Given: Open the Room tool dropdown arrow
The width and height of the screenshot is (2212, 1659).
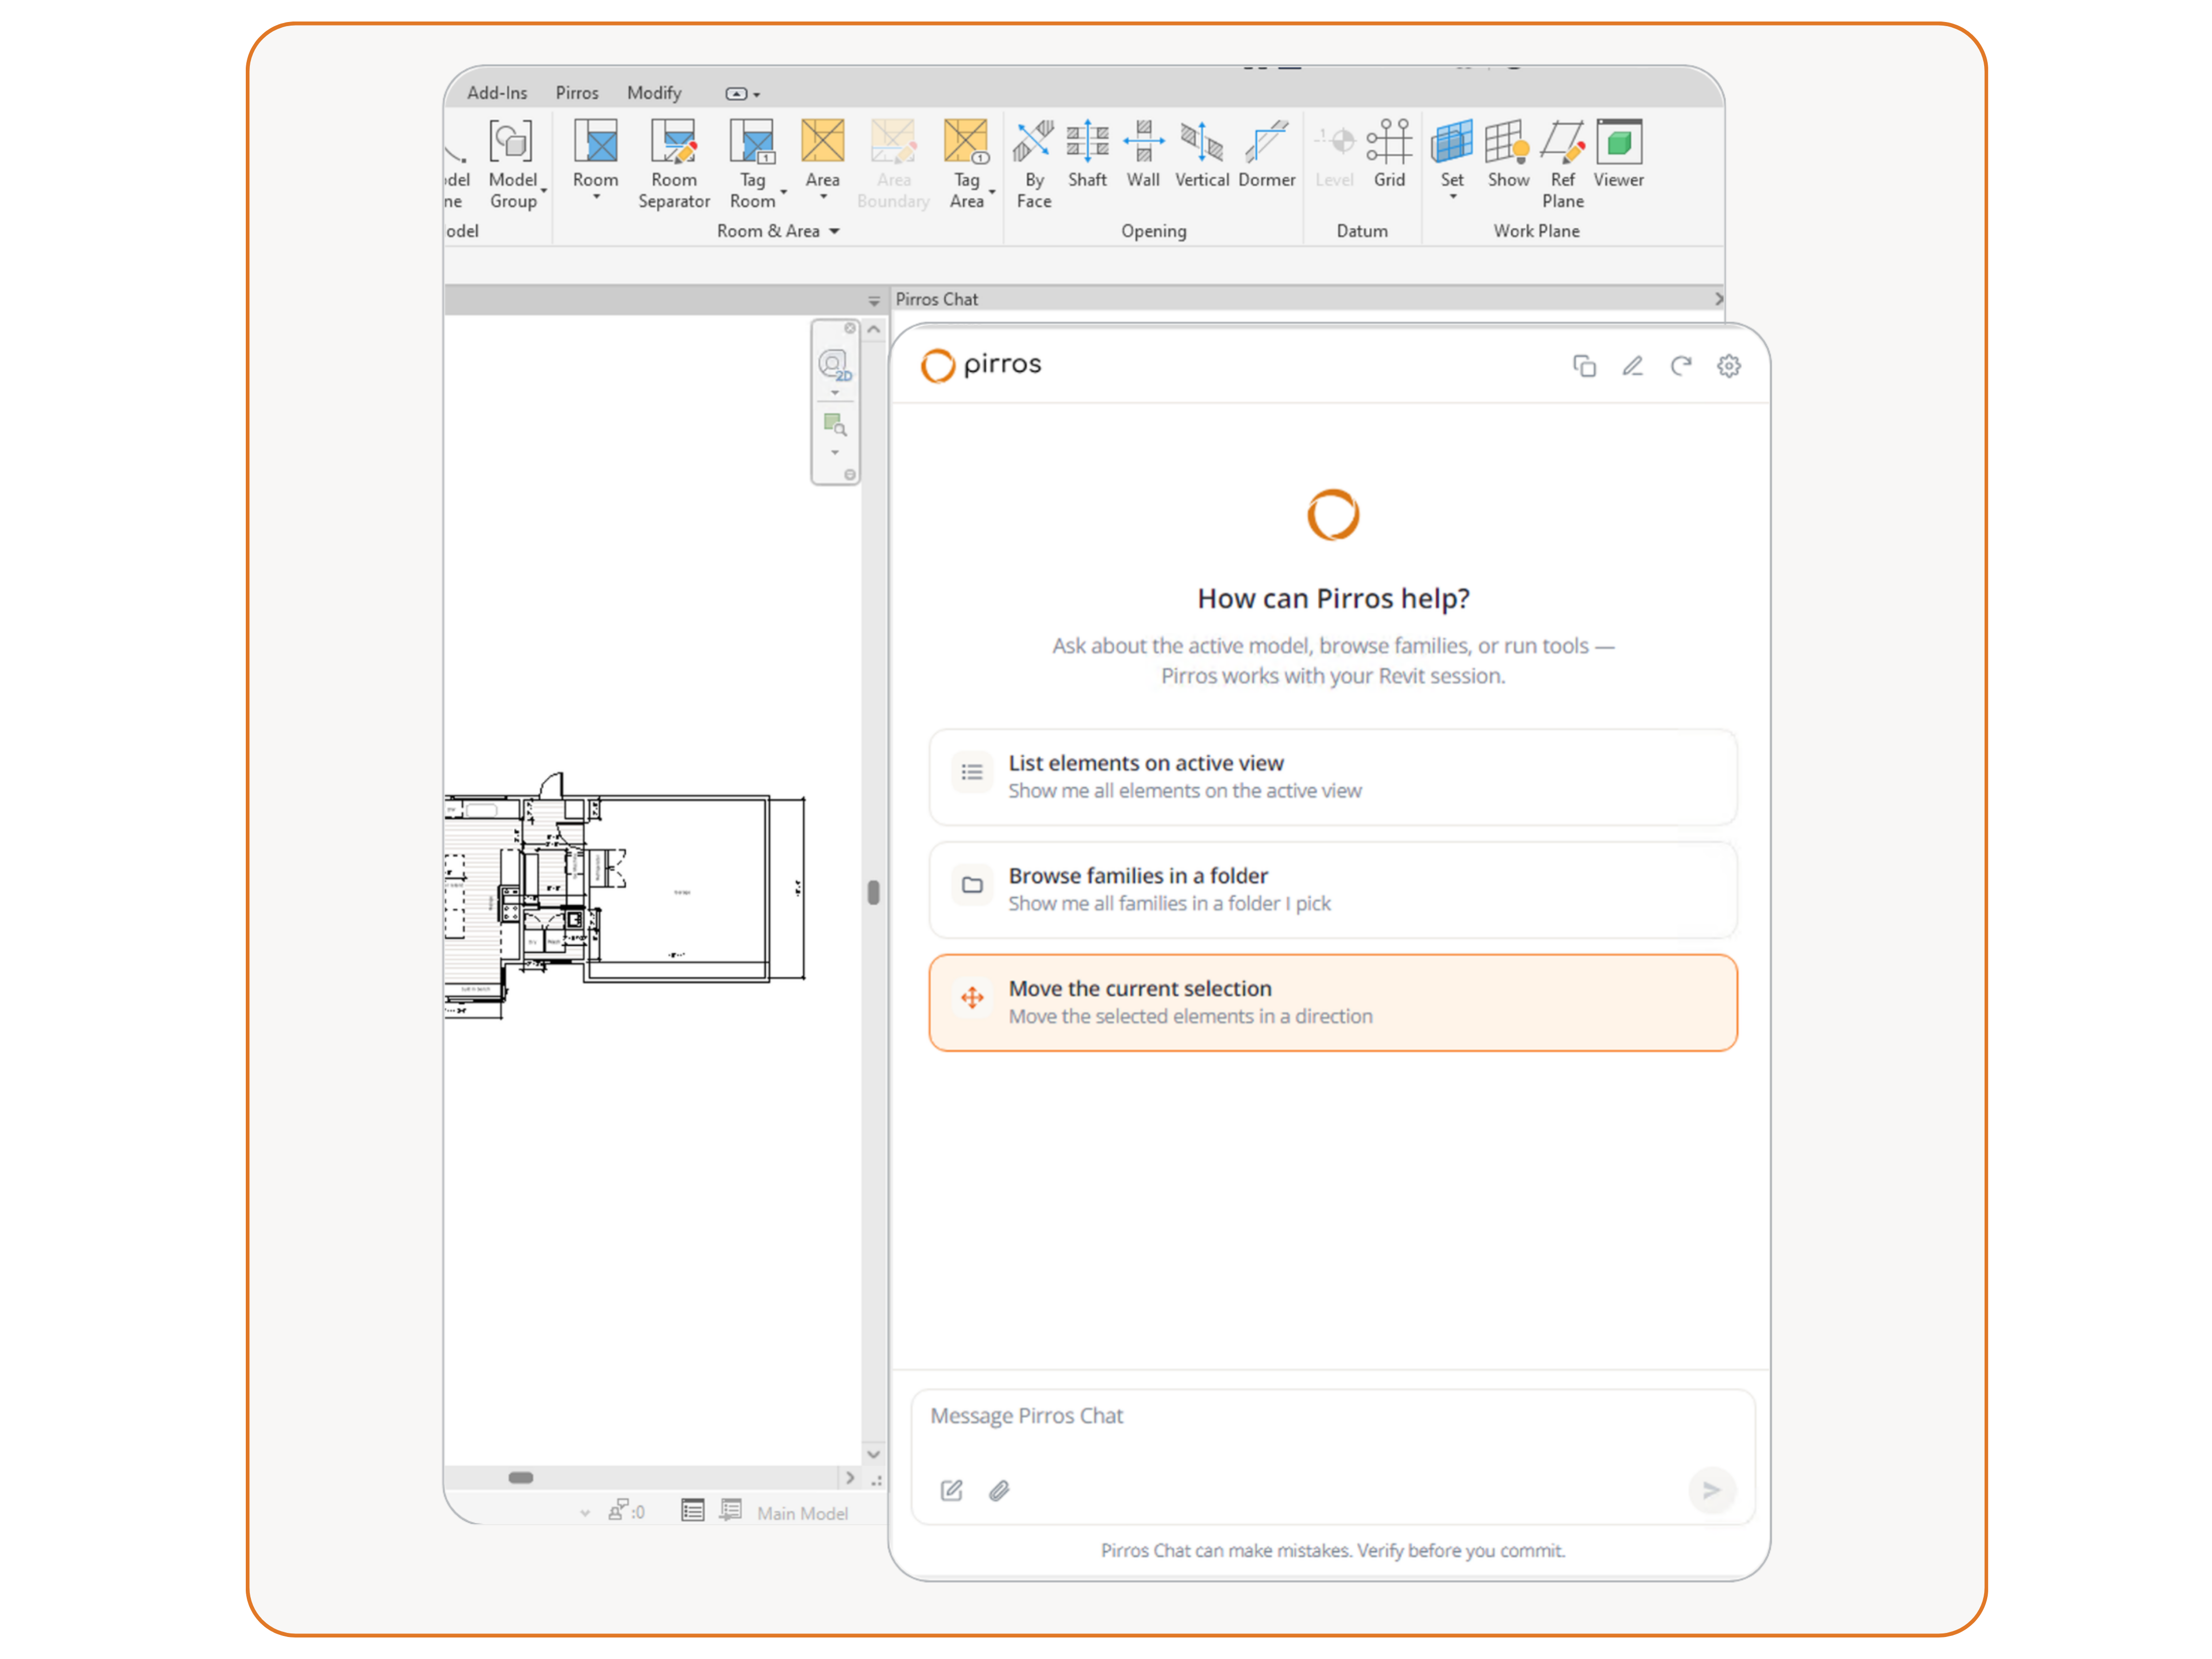Looking at the screenshot, I should coord(596,197).
